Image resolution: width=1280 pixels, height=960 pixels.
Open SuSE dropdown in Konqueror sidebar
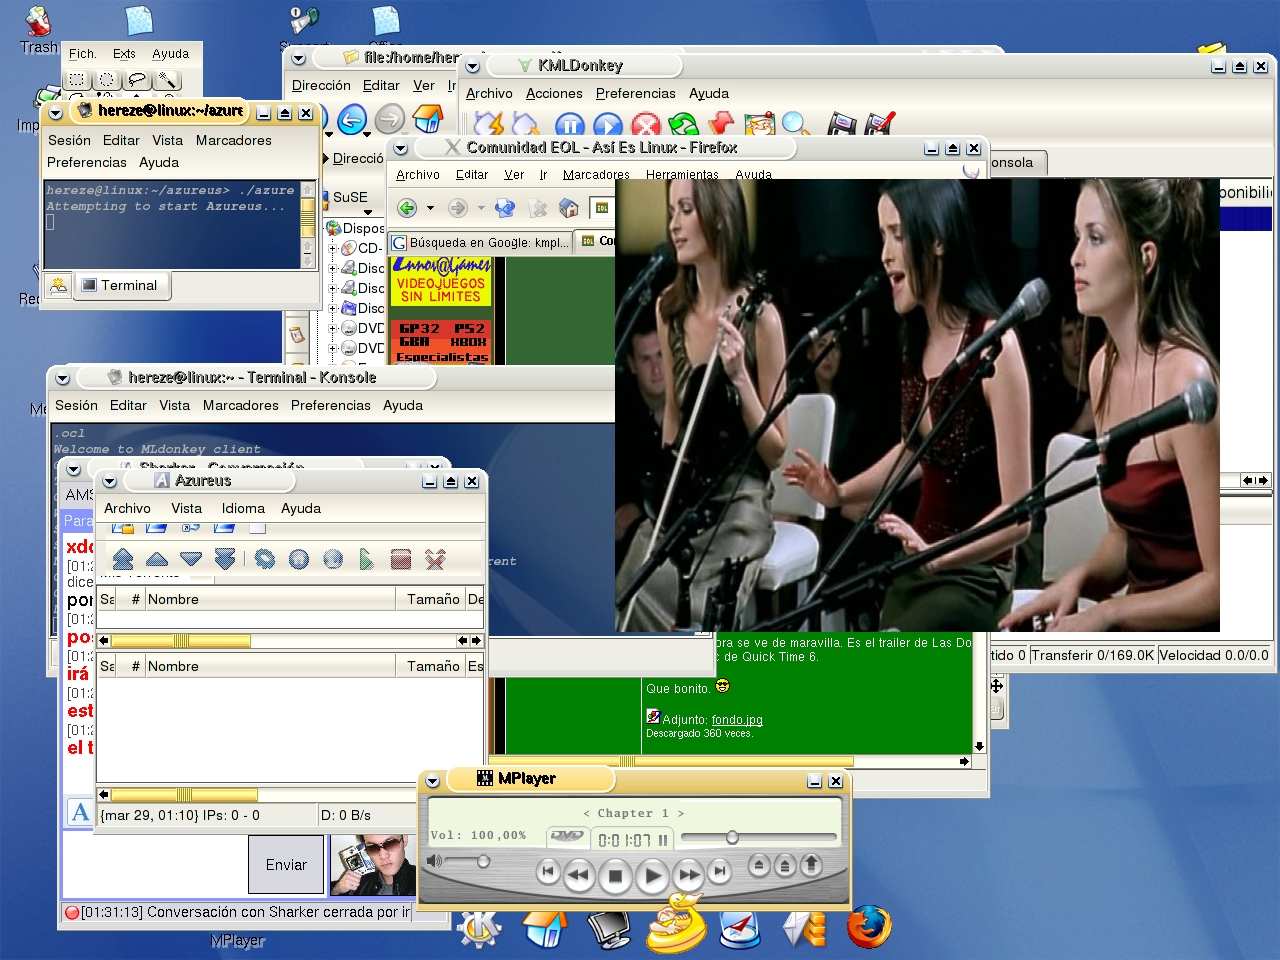click(368, 212)
